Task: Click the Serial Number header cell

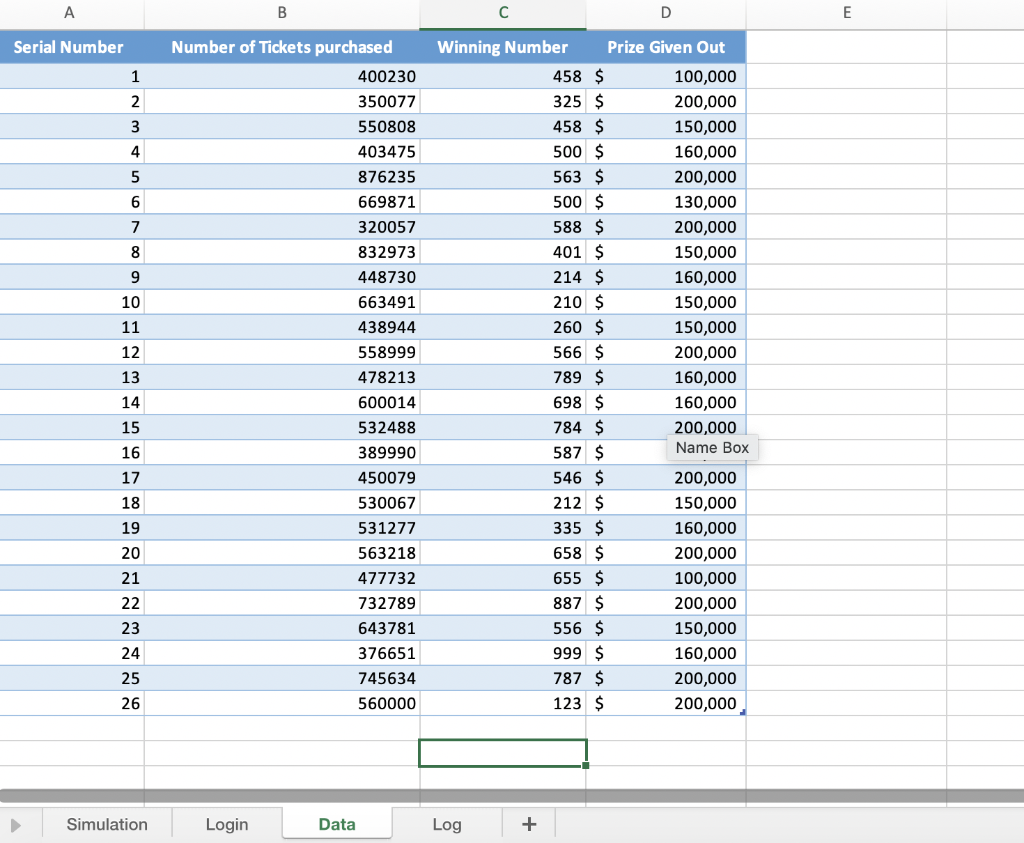Action: [69, 46]
